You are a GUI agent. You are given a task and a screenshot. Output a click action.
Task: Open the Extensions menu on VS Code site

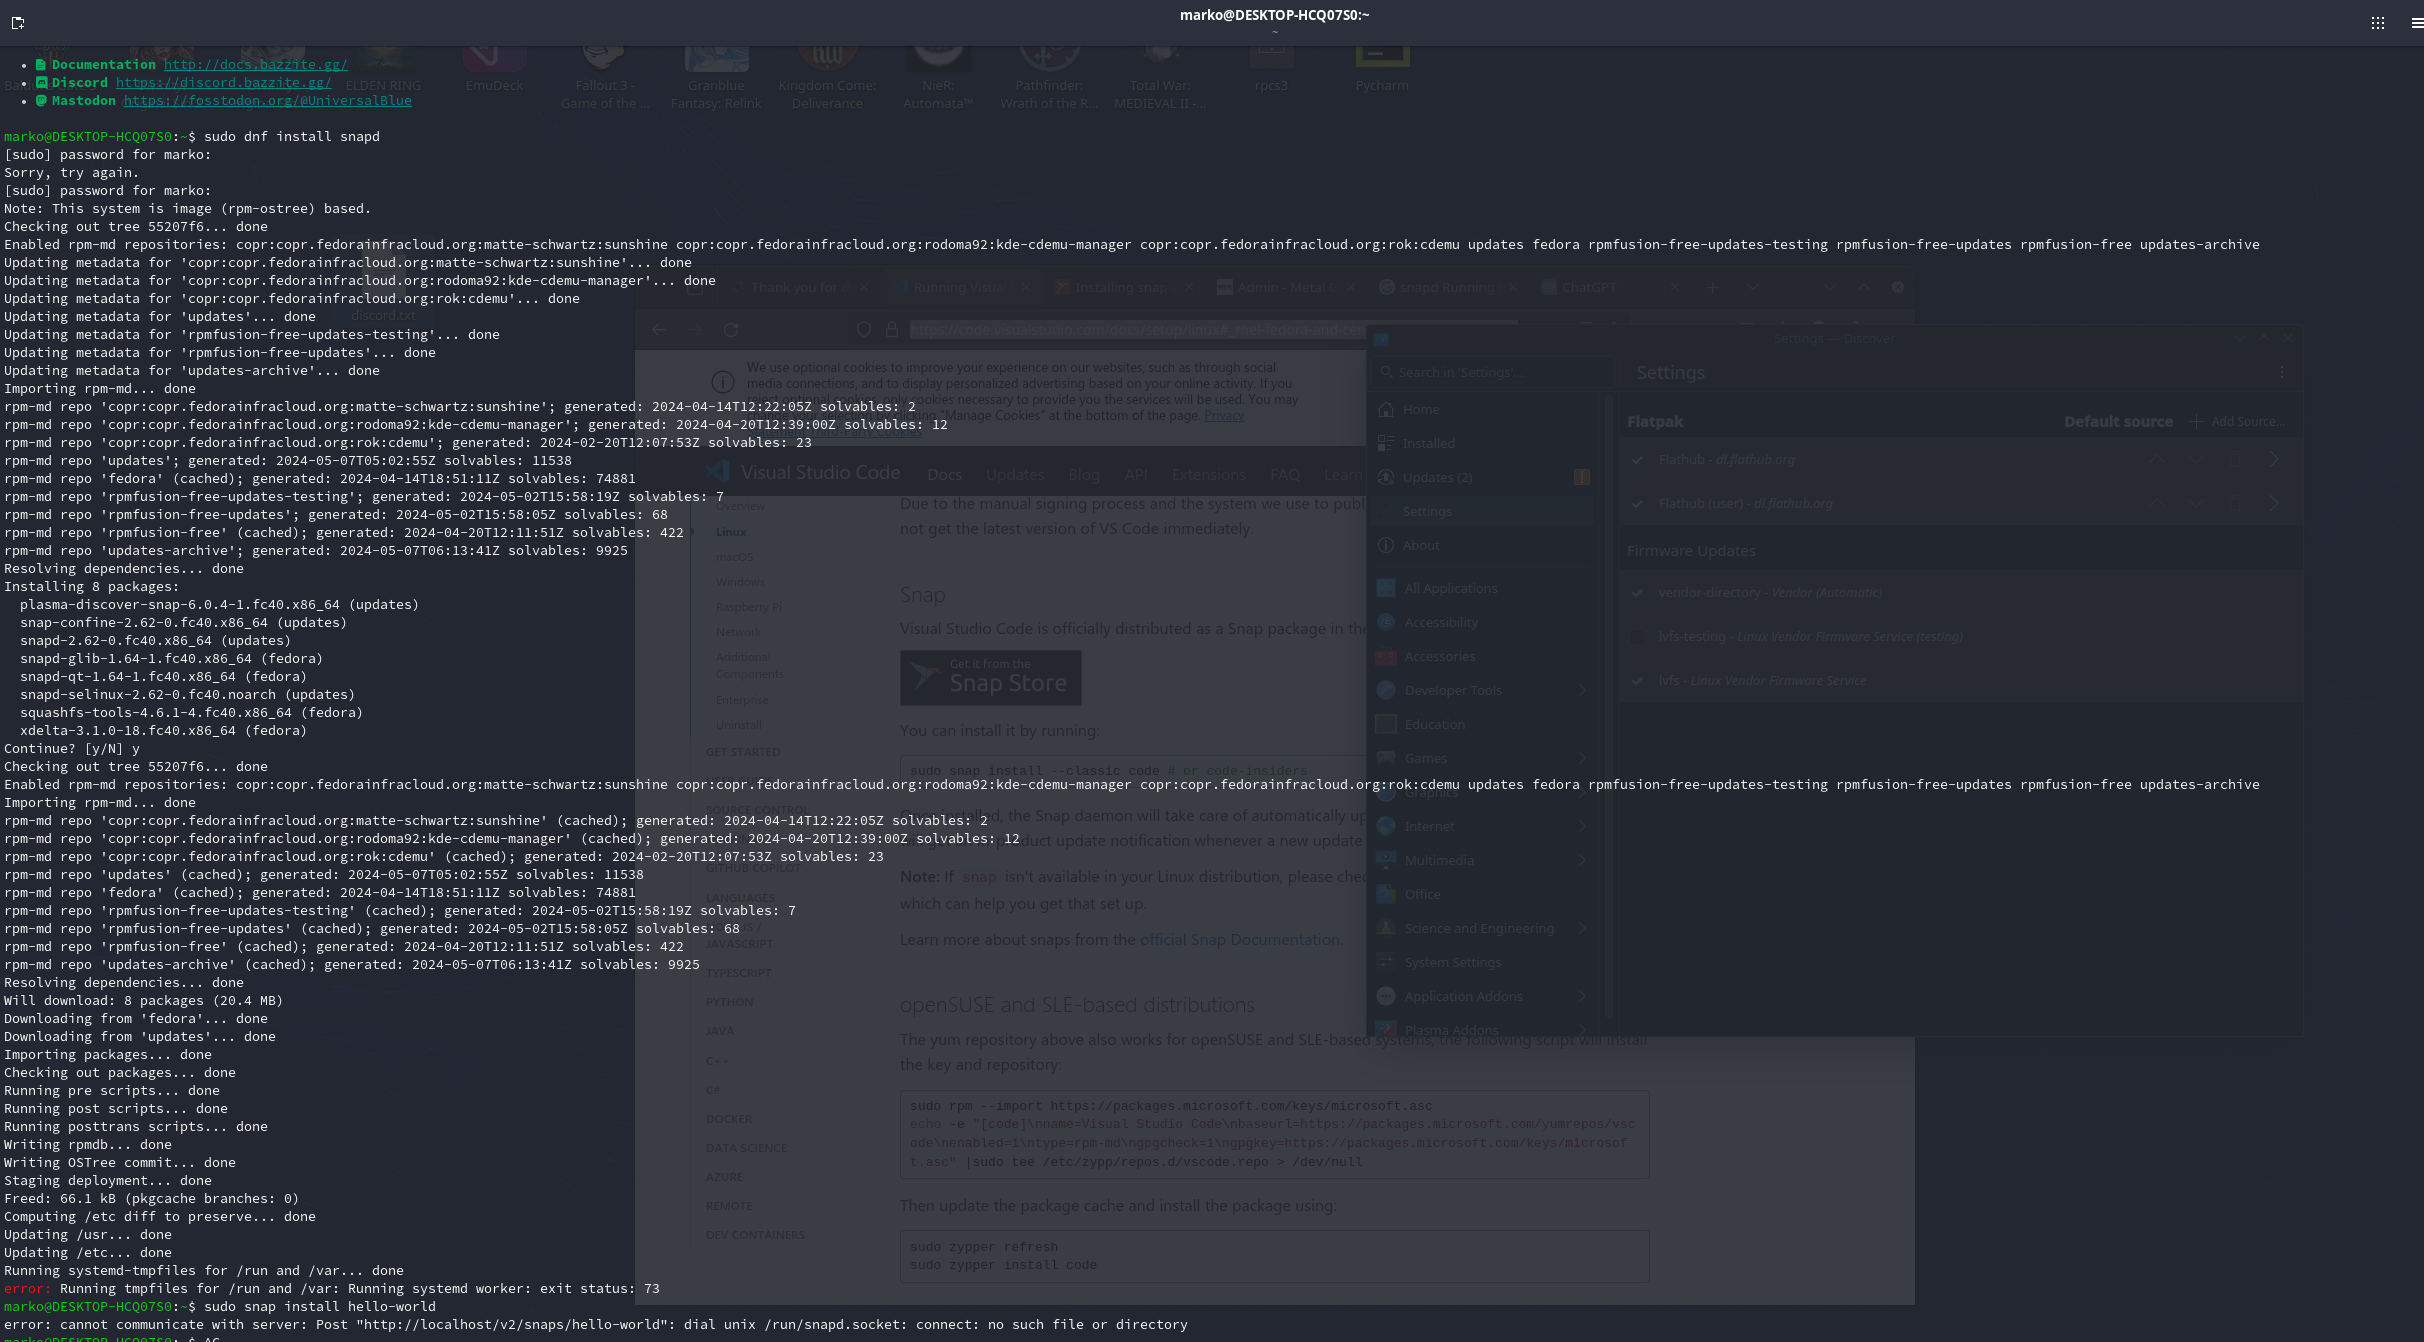pos(1208,474)
